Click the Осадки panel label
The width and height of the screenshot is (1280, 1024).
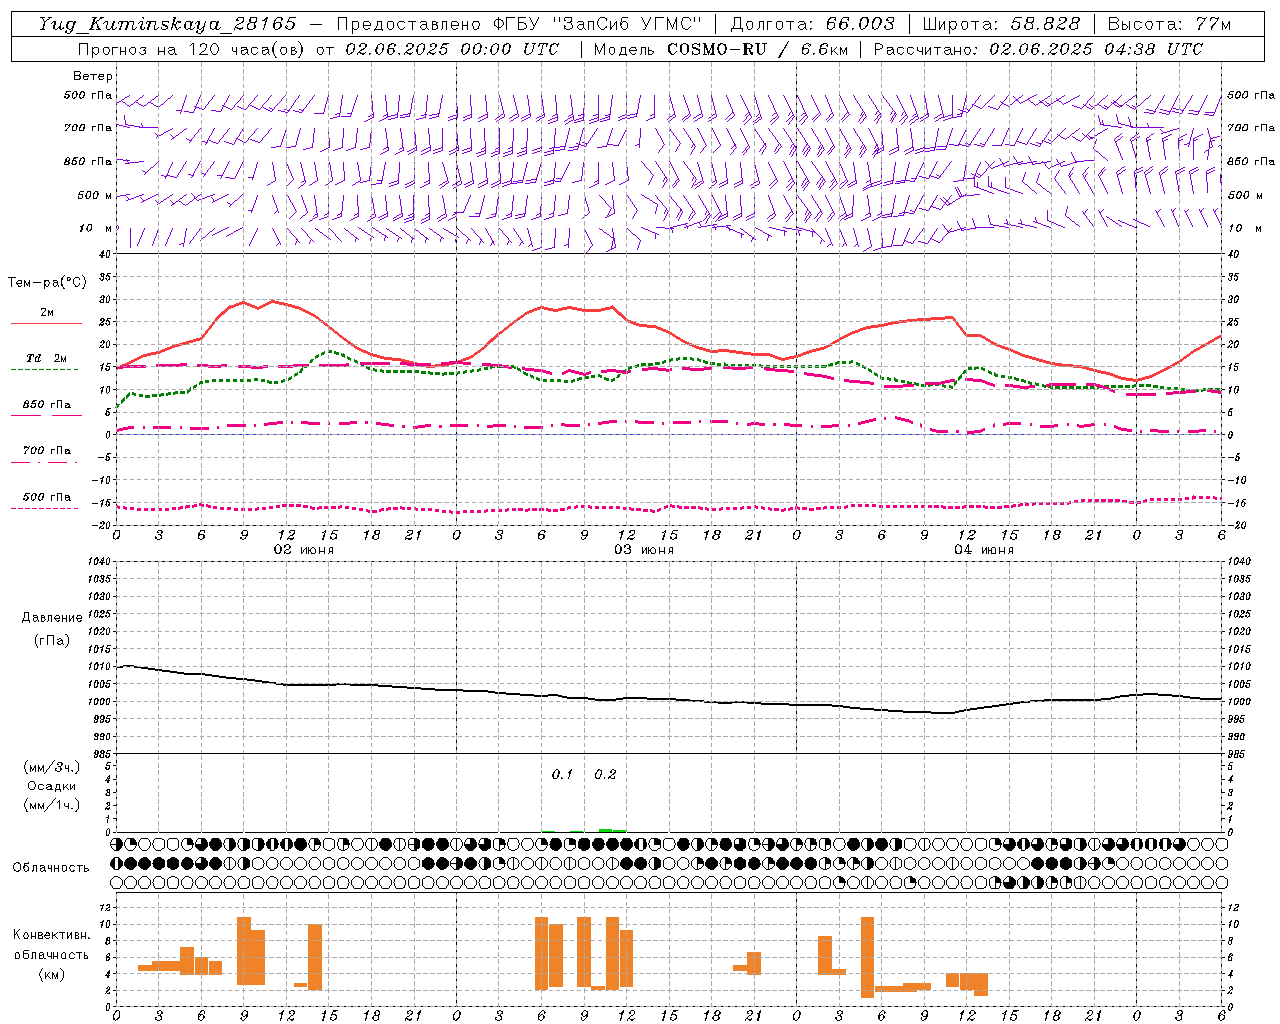click(52, 786)
